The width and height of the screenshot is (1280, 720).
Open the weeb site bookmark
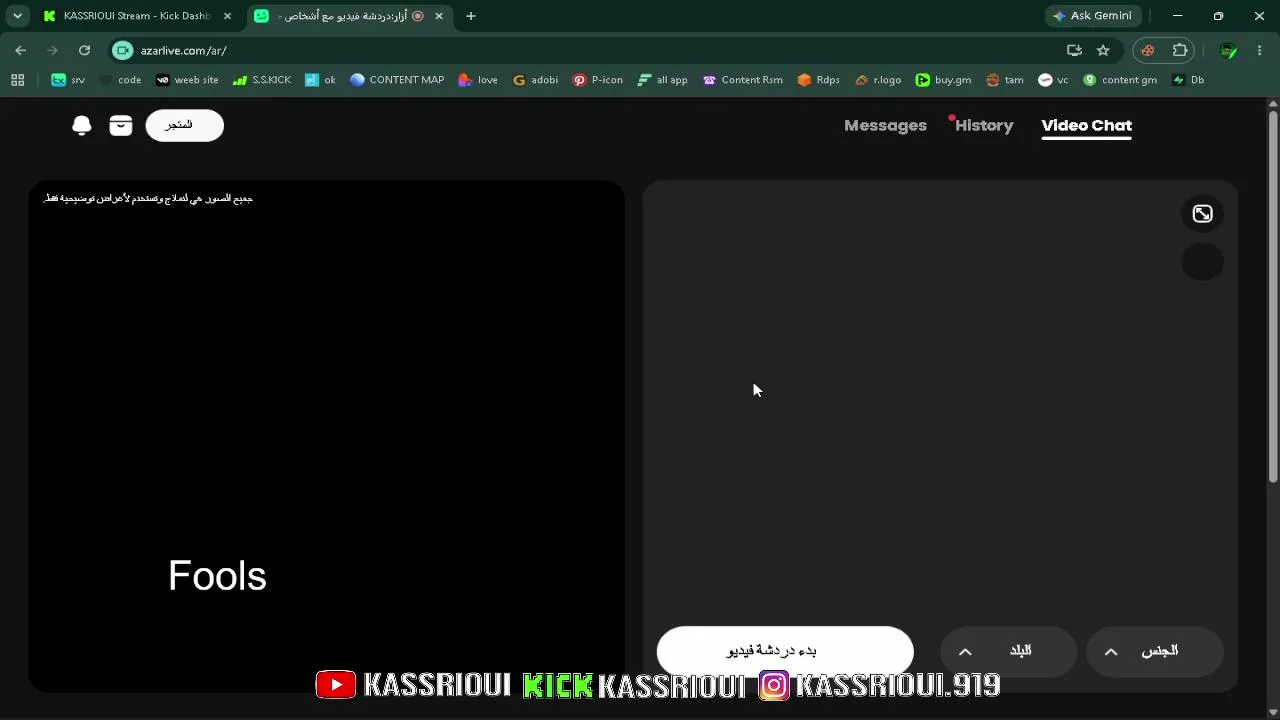click(187, 80)
